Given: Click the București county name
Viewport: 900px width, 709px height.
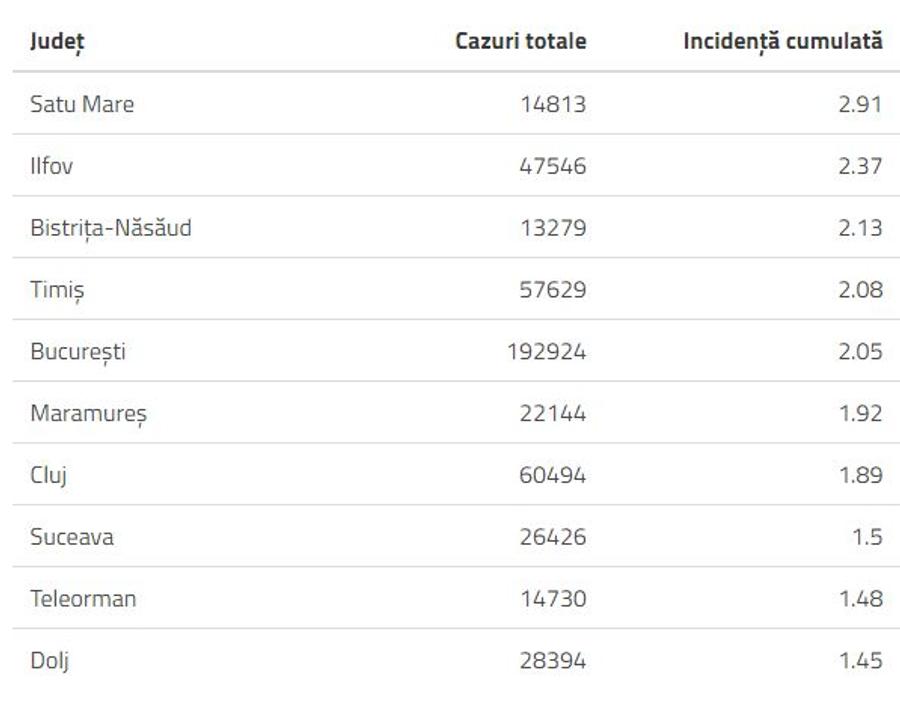Looking at the screenshot, I should pyautogui.click(x=77, y=352).
